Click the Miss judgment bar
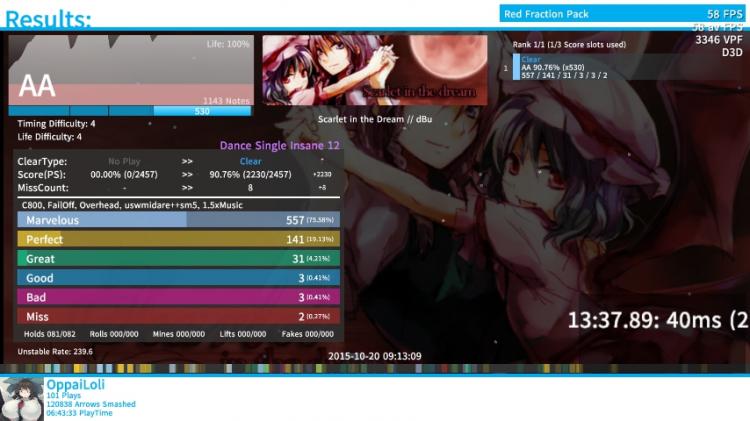Screen dimensions: 750x421 [x=178, y=316]
